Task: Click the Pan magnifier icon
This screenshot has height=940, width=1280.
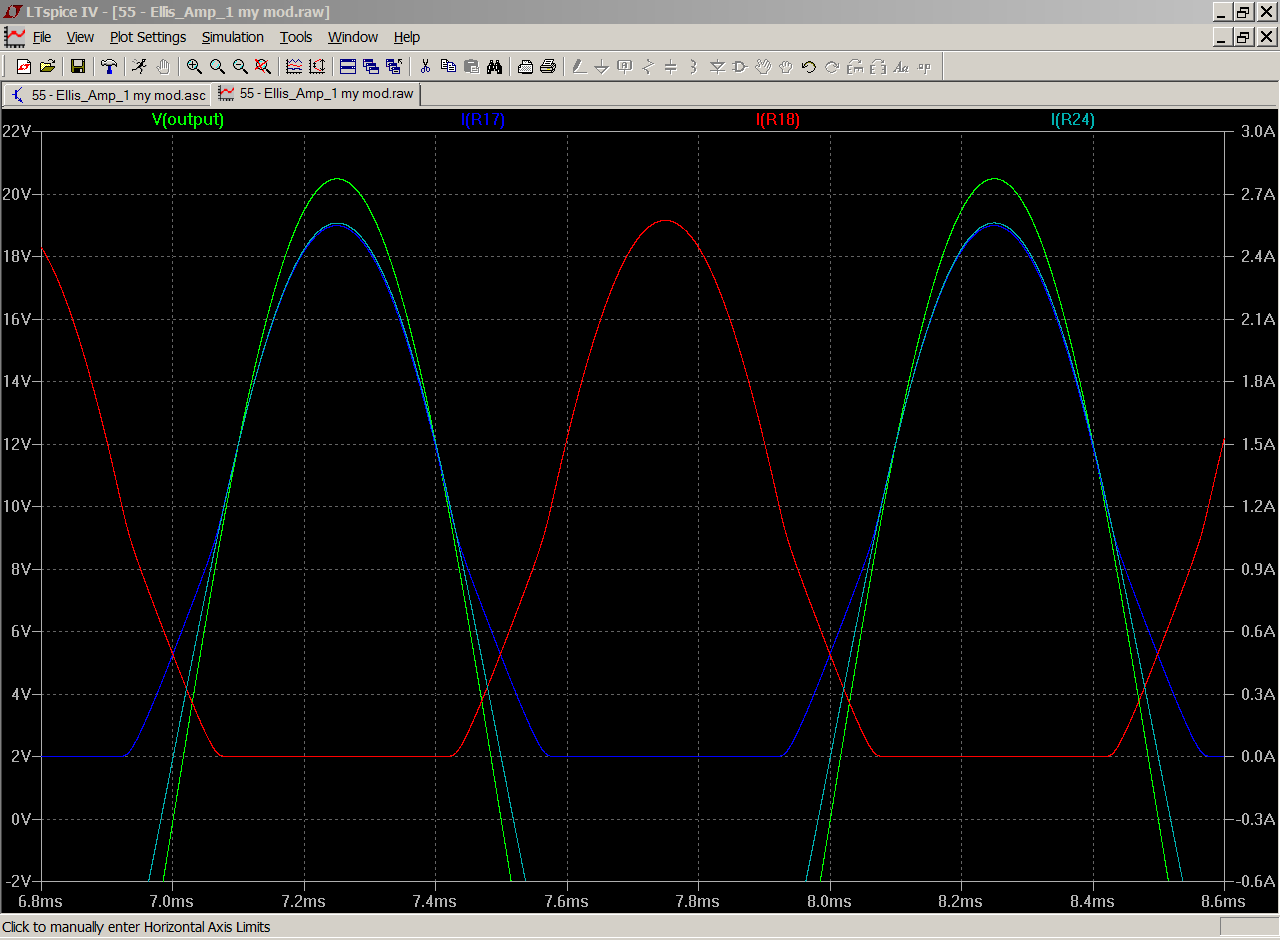Action: pos(217,66)
